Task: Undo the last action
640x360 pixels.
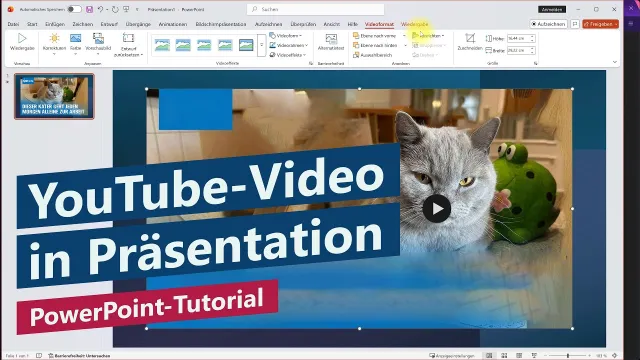Action: (x=100, y=9)
